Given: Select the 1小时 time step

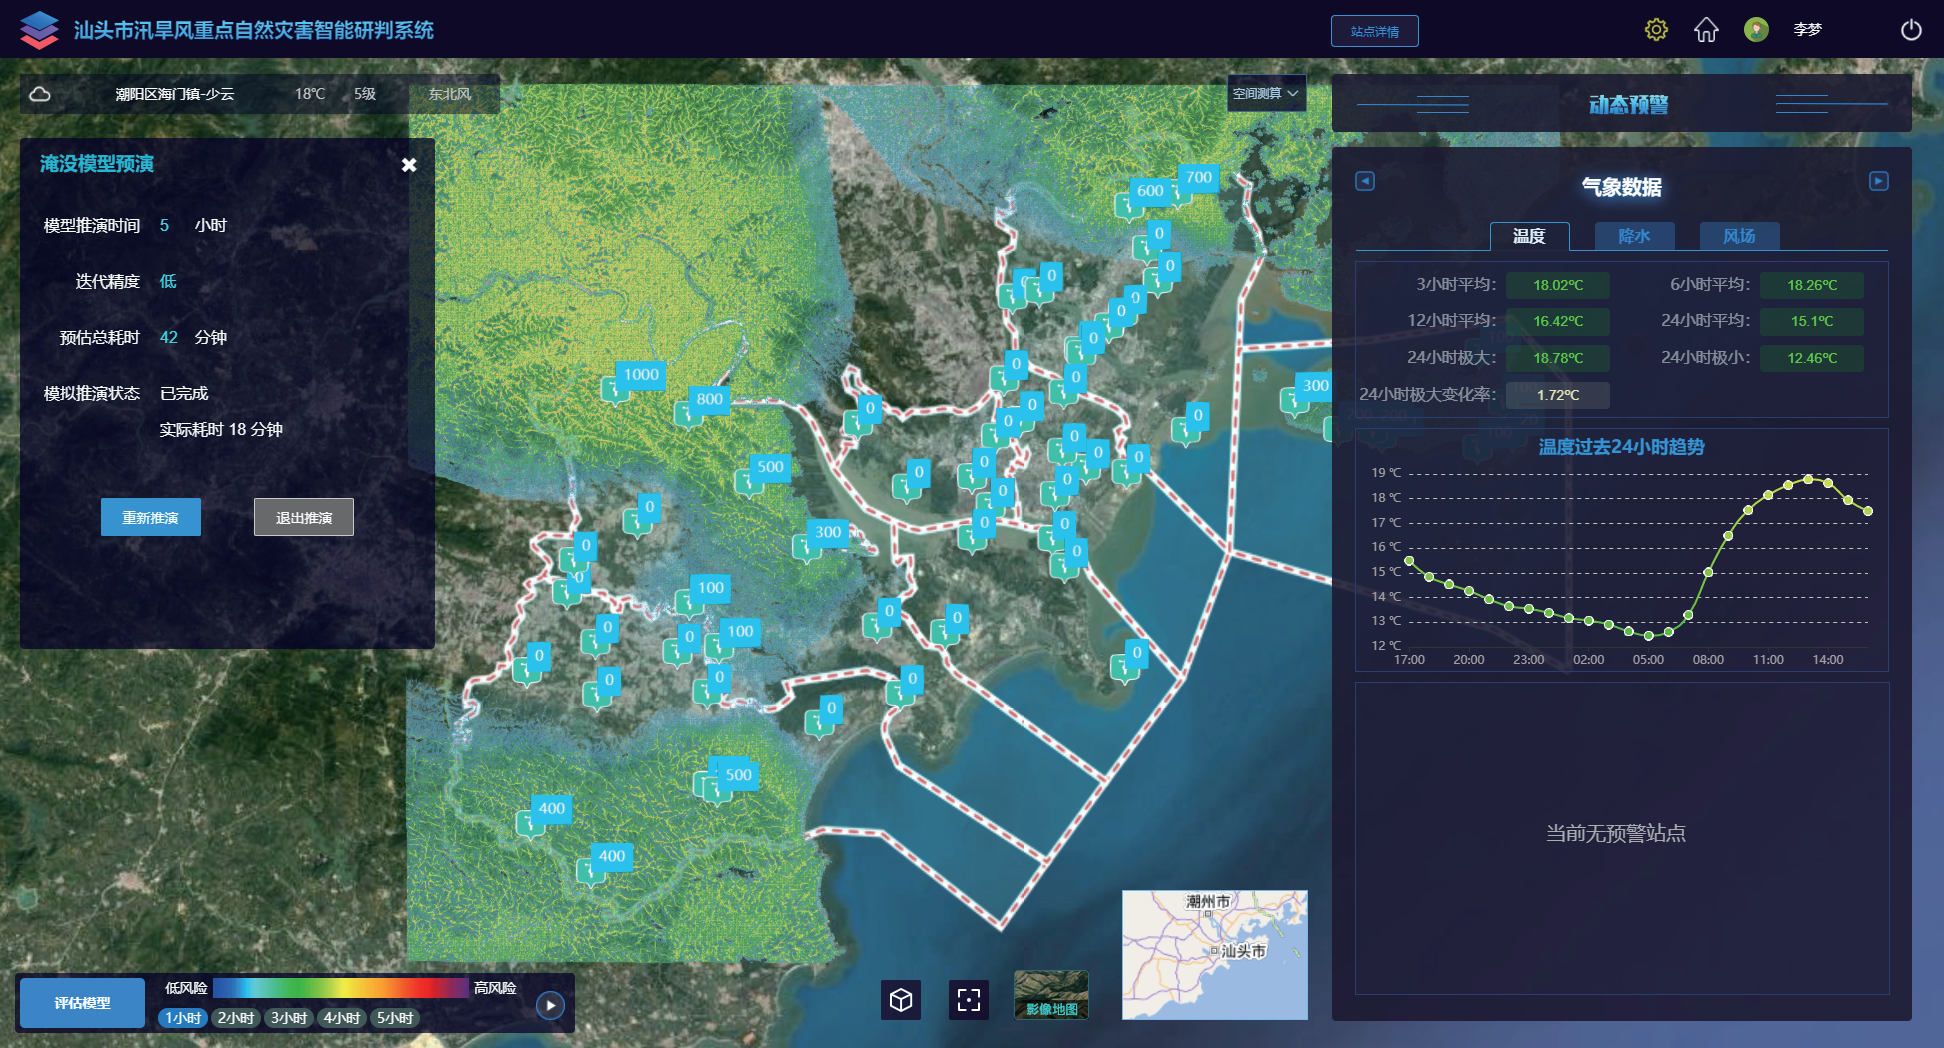Looking at the screenshot, I should pos(183,1018).
